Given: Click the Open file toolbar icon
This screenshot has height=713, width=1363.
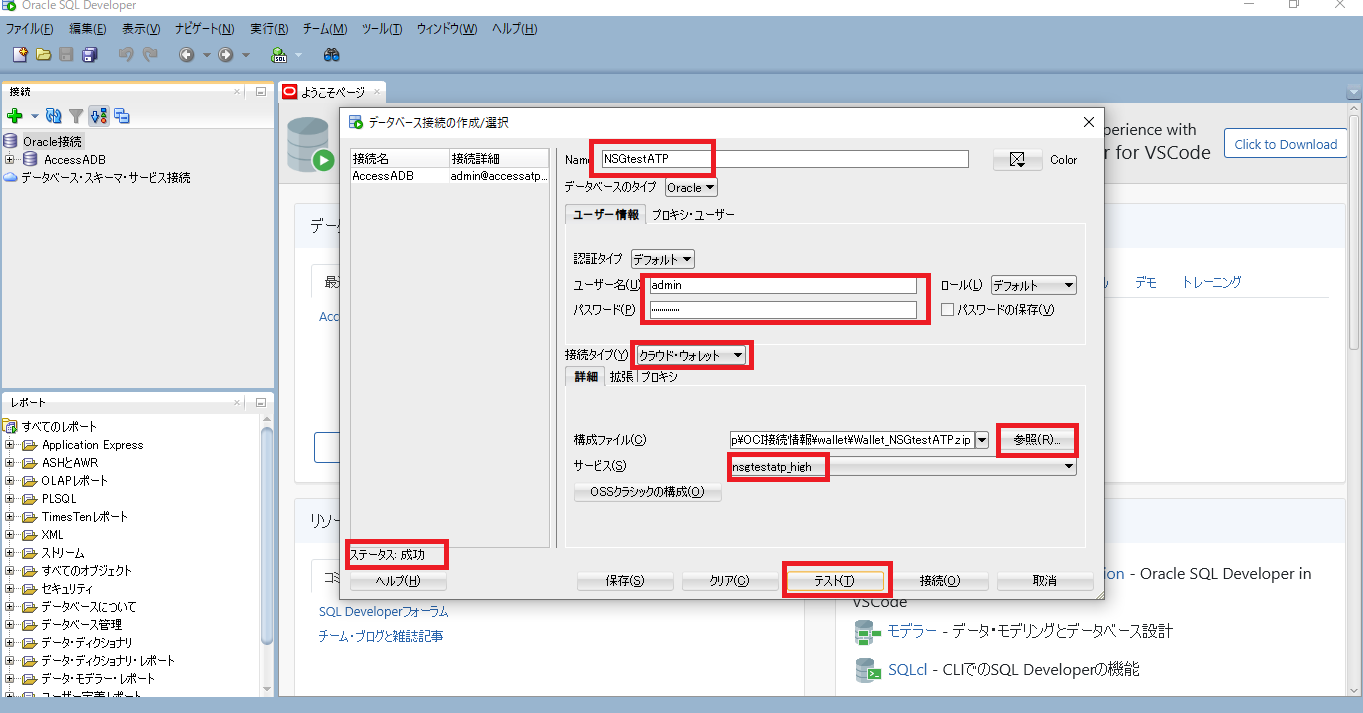Looking at the screenshot, I should 43,54.
